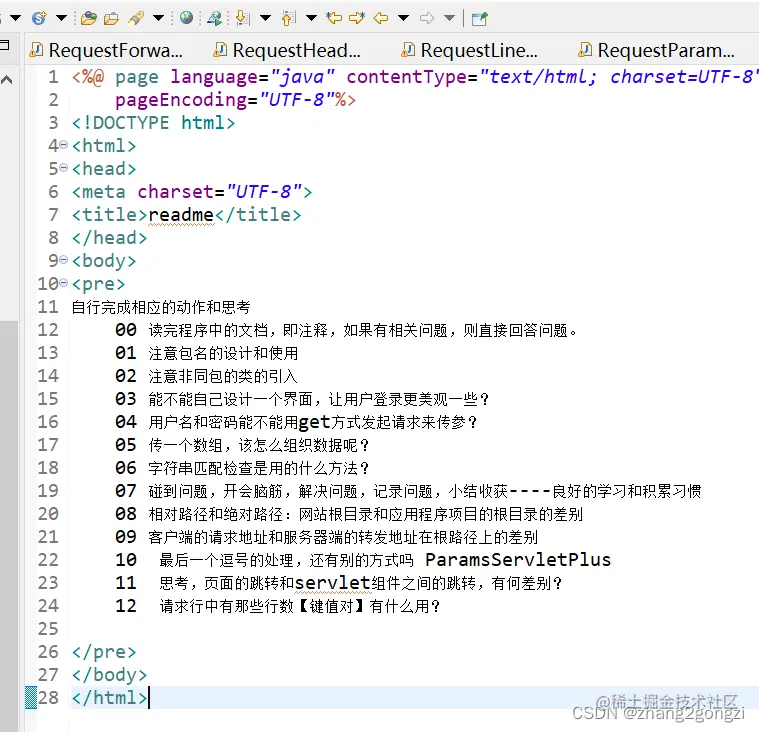Click the closing </pre> tag on line 26
Viewport: 759px width, 732px height.
pos(104,652)
